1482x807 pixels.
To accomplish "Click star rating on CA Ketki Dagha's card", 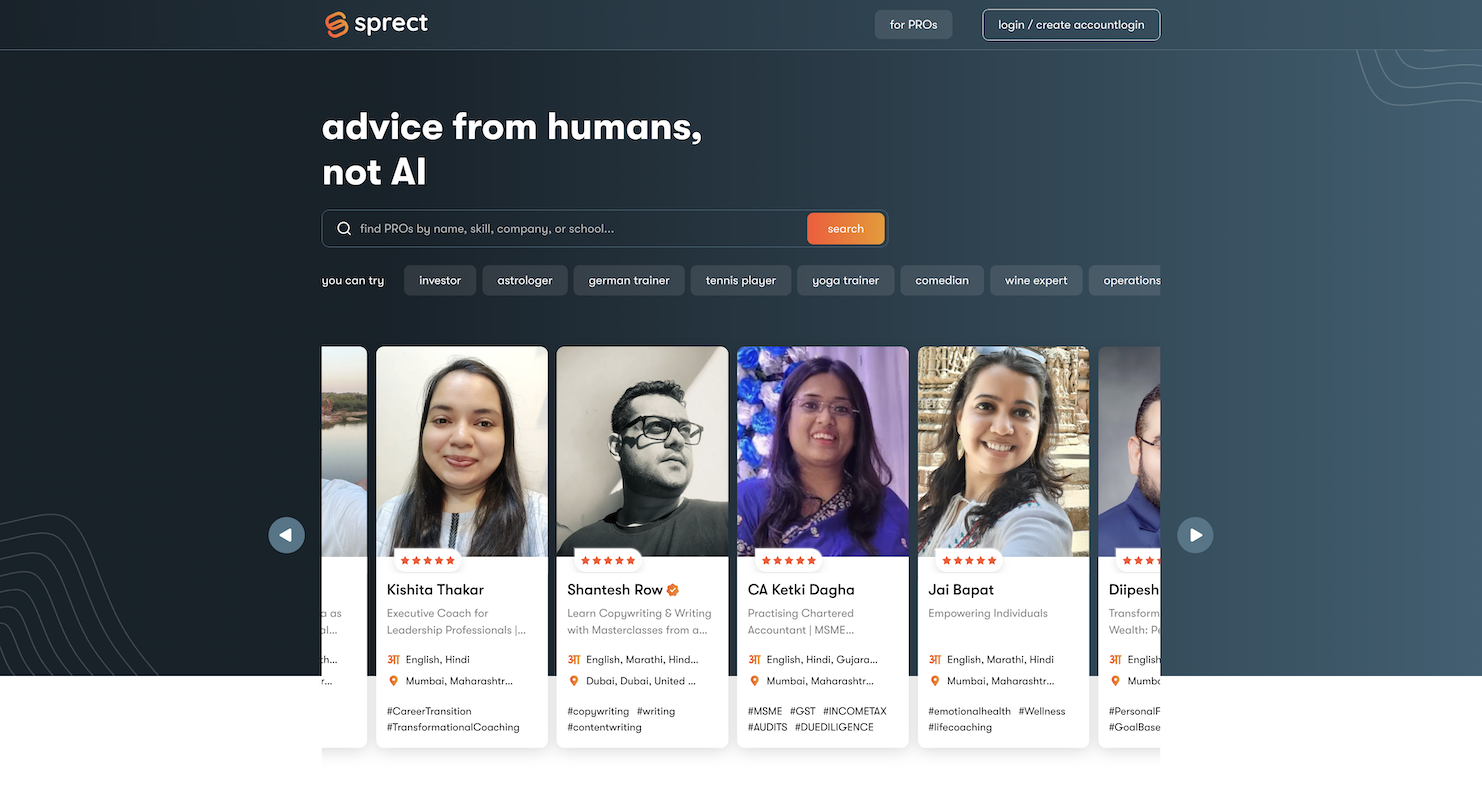I will (789, 561).
